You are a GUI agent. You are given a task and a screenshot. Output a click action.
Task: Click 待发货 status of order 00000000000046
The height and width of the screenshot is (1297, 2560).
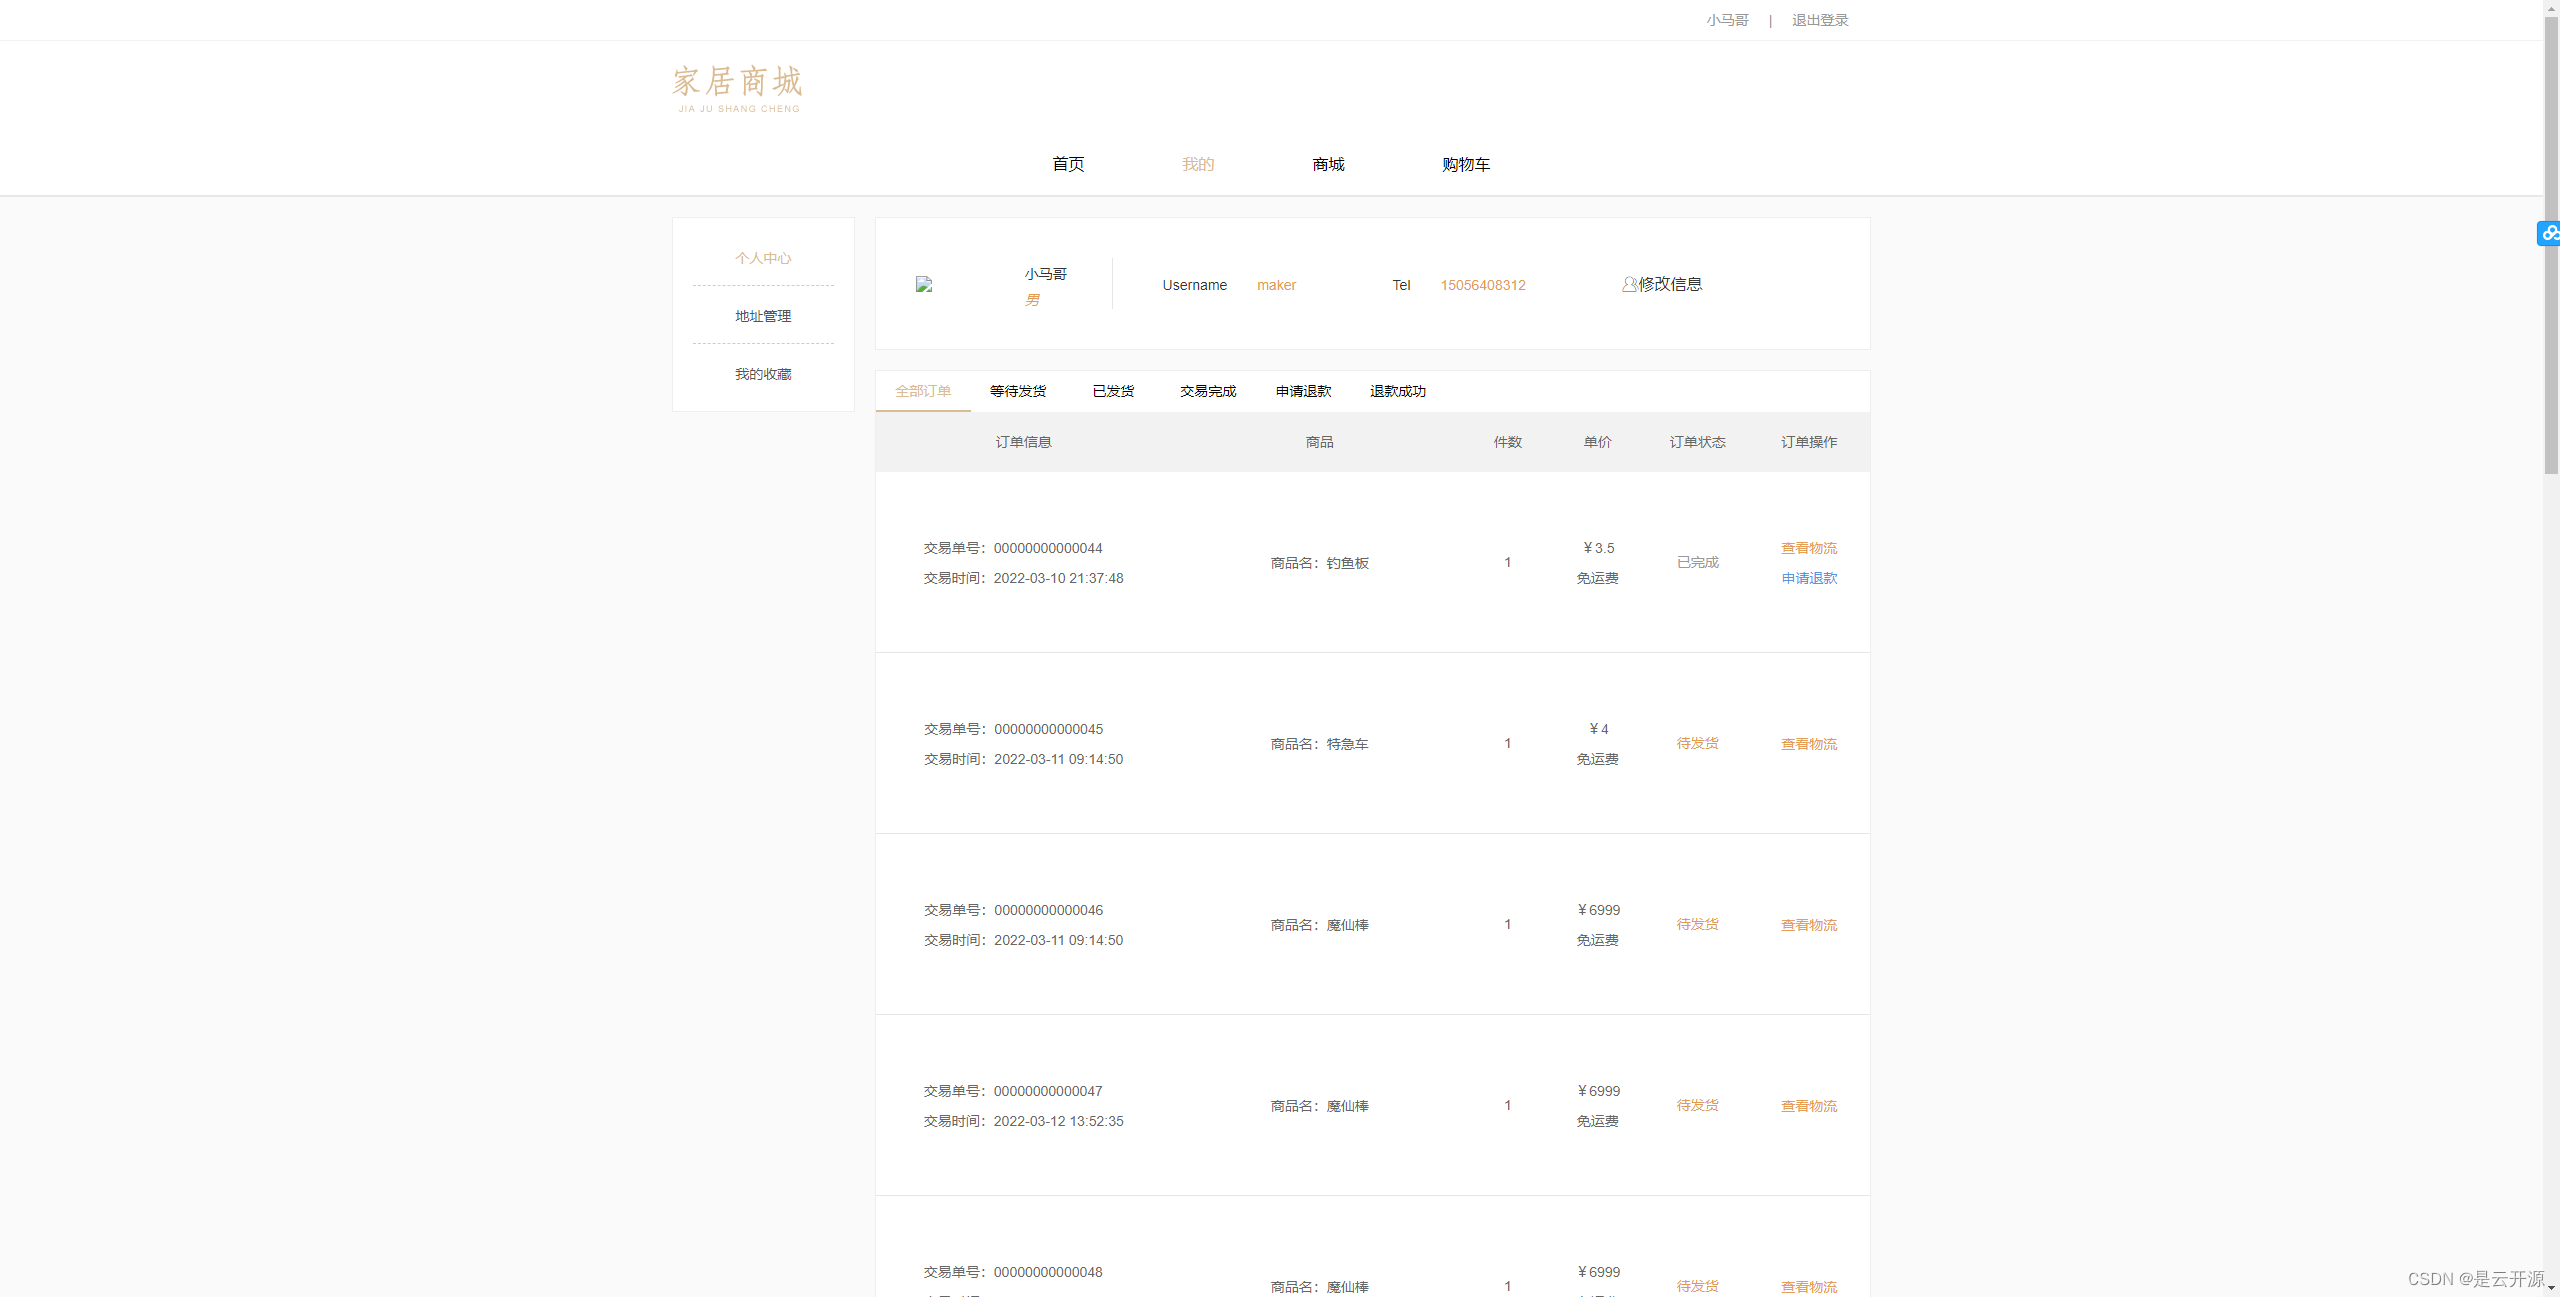click(1697, 924)
